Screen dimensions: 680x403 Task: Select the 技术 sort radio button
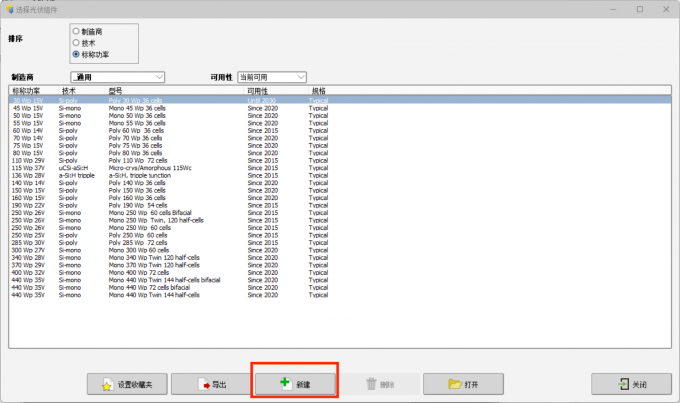tap(77, 42)
